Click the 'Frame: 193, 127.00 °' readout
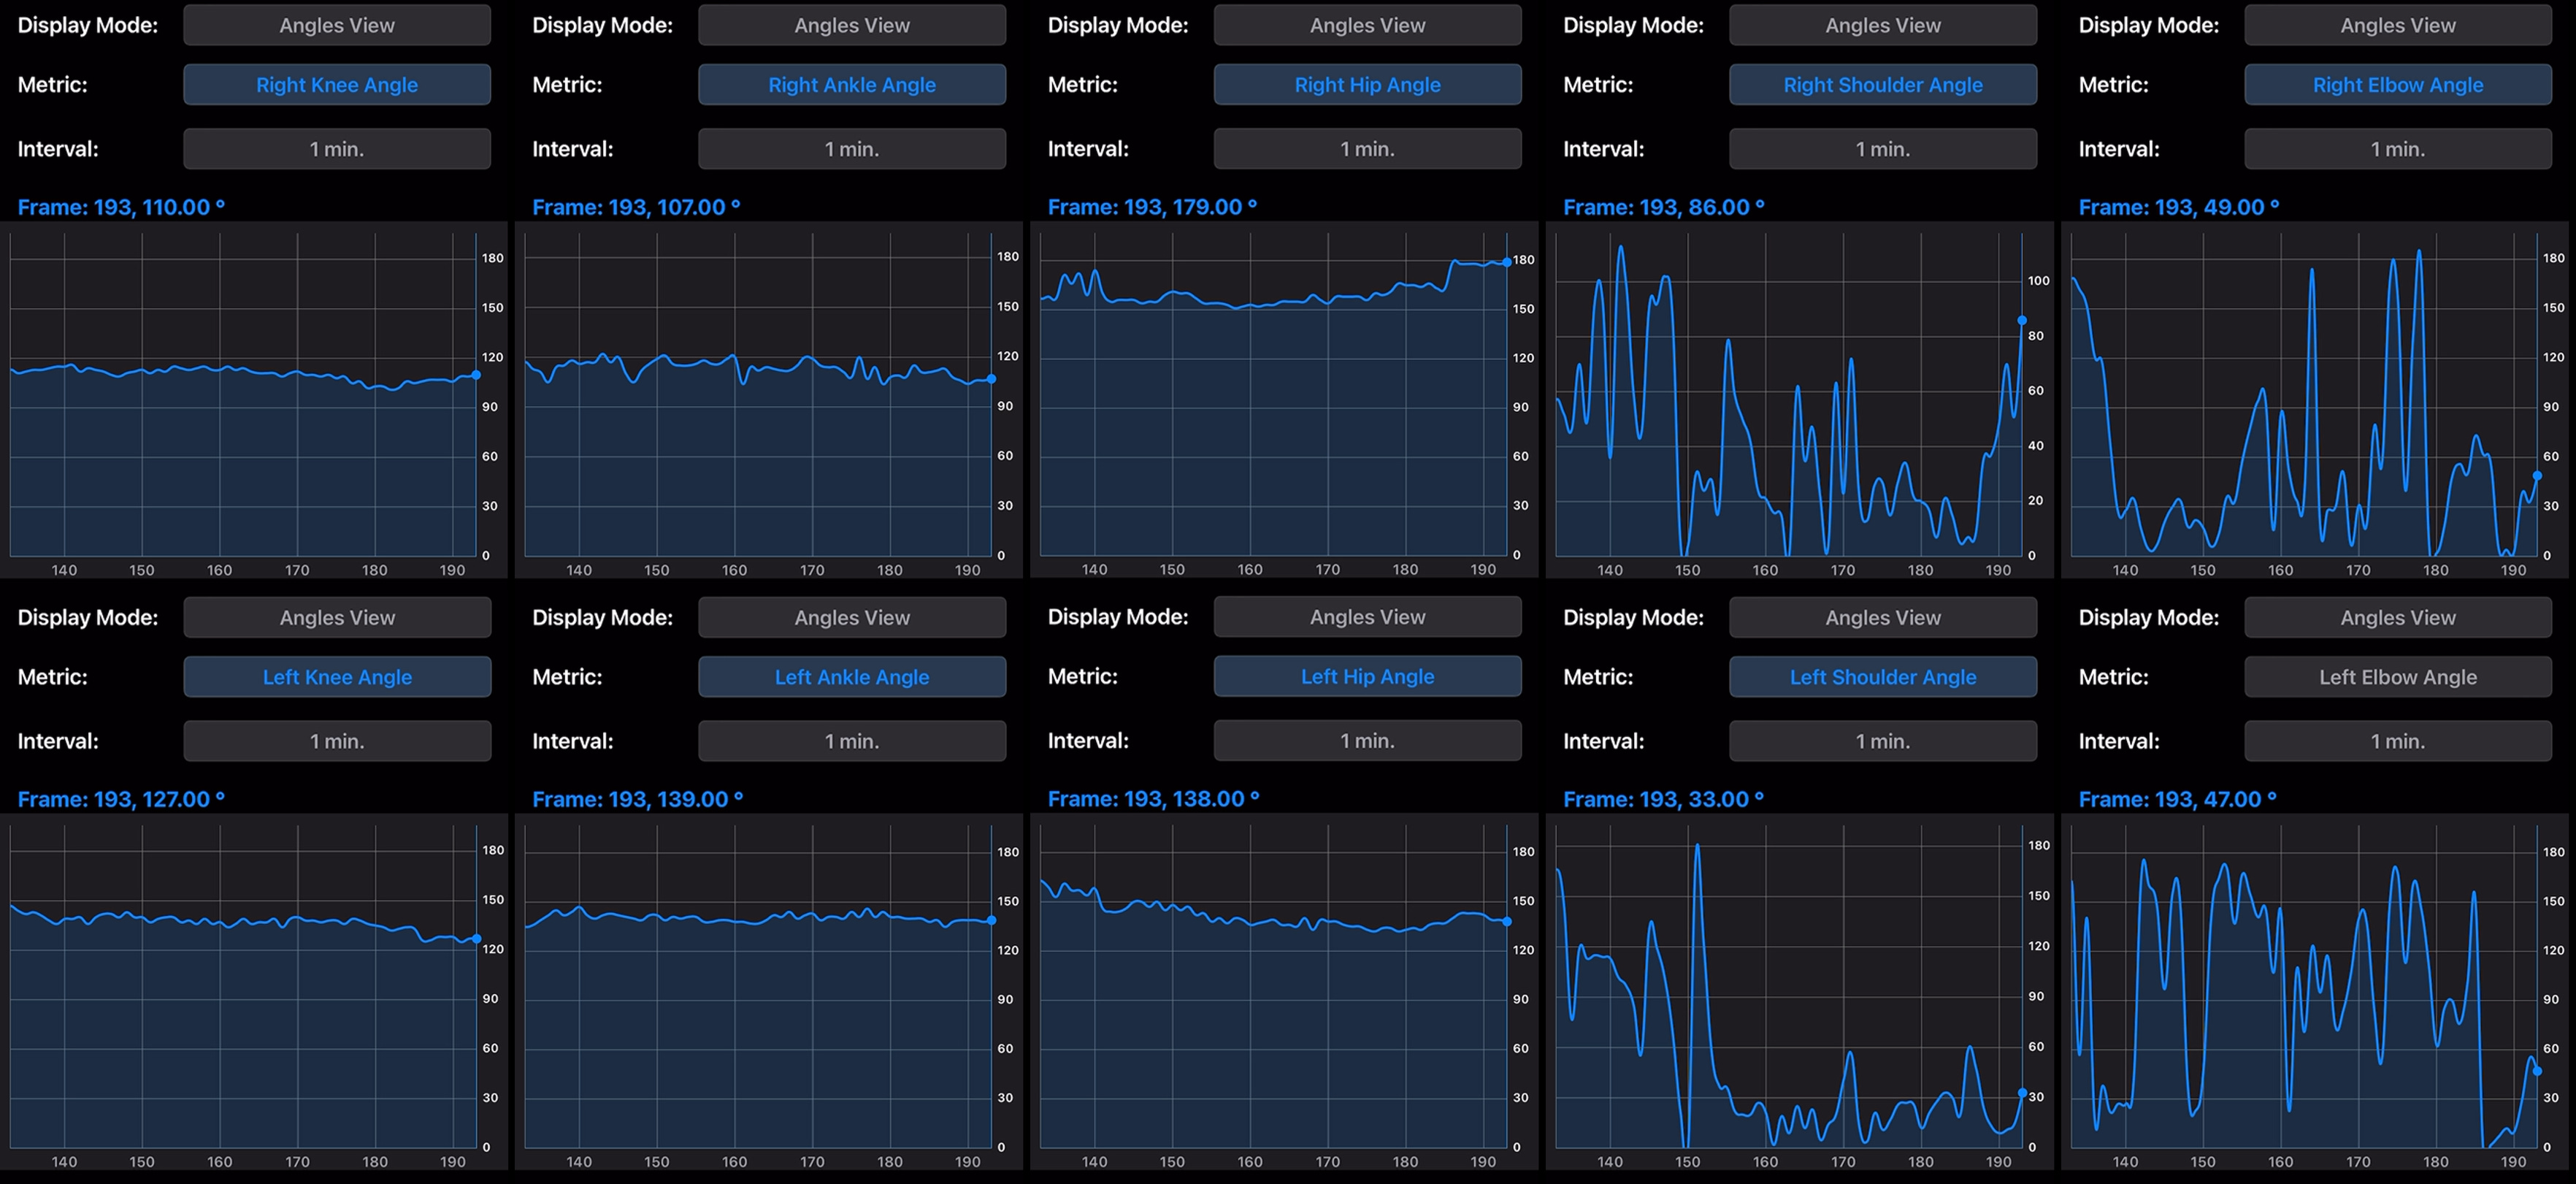 click(x=121, y=799)
